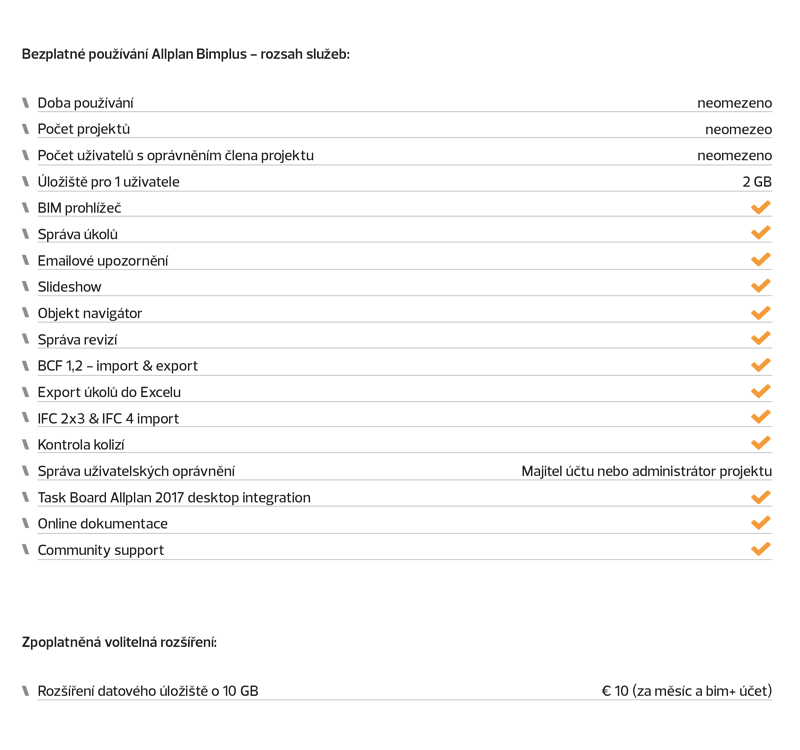Click the checkmark for Export úkolů do Excelu
This screenshot has width=800, height=750.
(x=761, y=391)
